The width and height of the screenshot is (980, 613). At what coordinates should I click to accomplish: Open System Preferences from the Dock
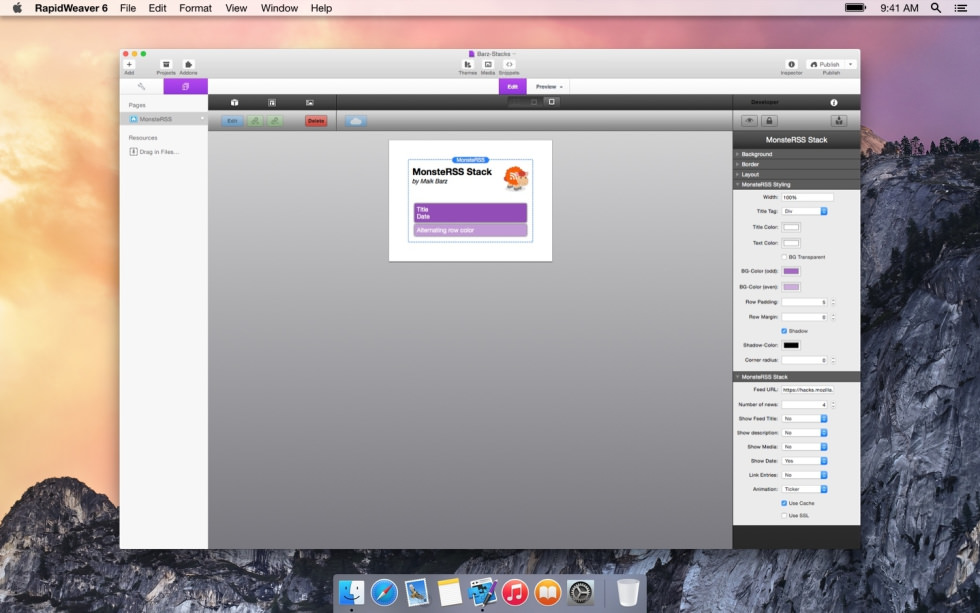pyautogui.click(x=580, y=592)
